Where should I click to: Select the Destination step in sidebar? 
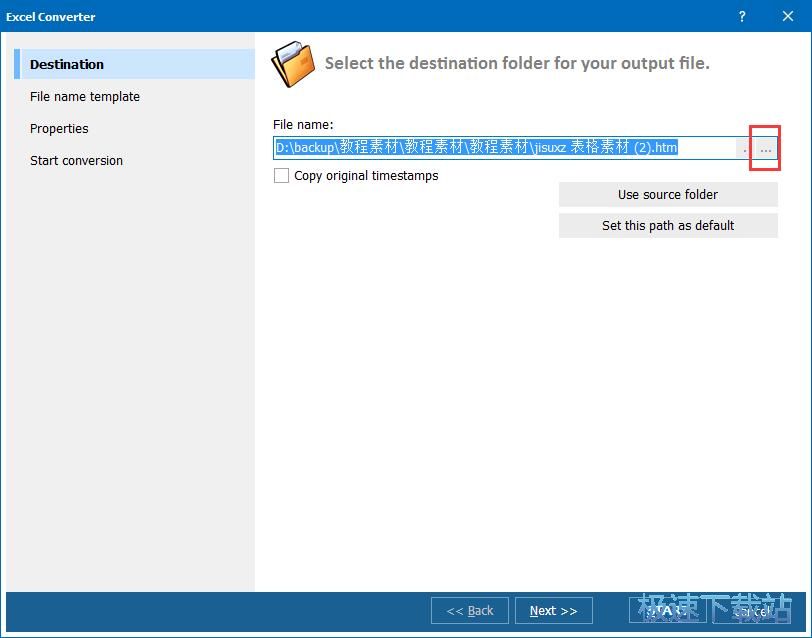coord(135,64)
